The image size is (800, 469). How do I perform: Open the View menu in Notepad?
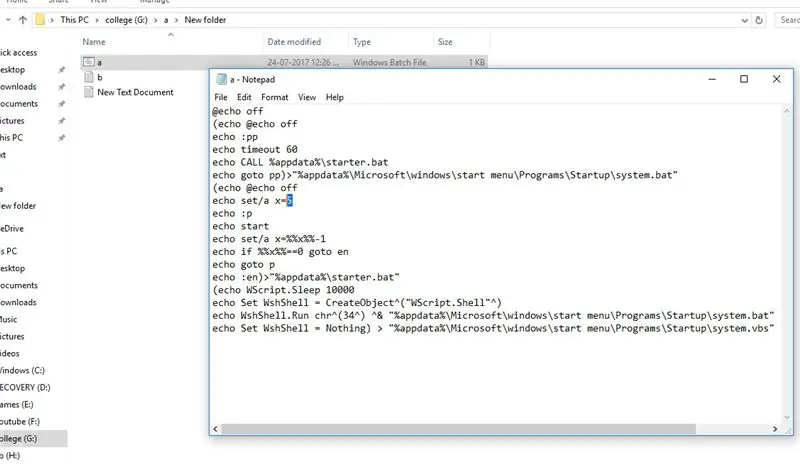(x=307, y=97)
